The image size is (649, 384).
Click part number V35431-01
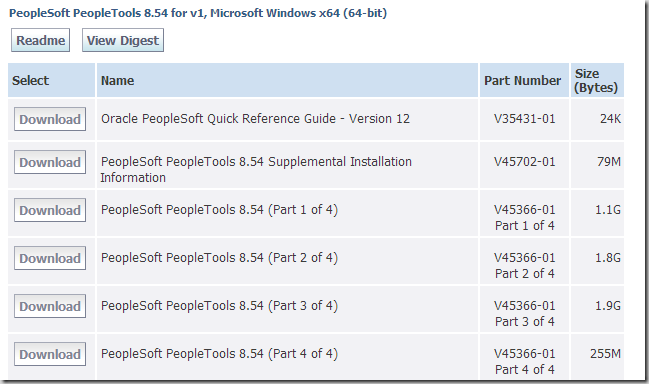(x=524, y=119)
